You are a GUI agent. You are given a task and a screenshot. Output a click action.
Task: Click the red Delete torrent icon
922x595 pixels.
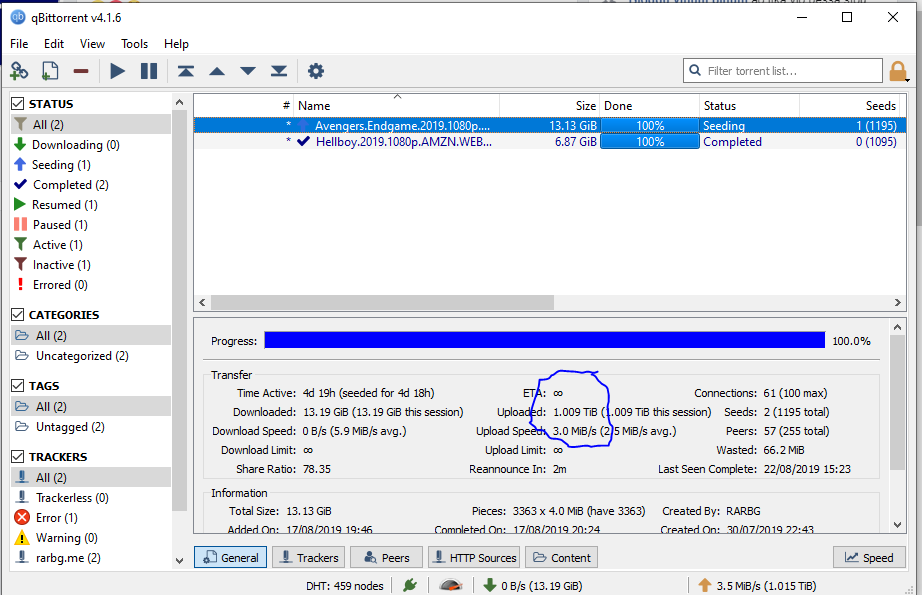[x=81, y=71]
